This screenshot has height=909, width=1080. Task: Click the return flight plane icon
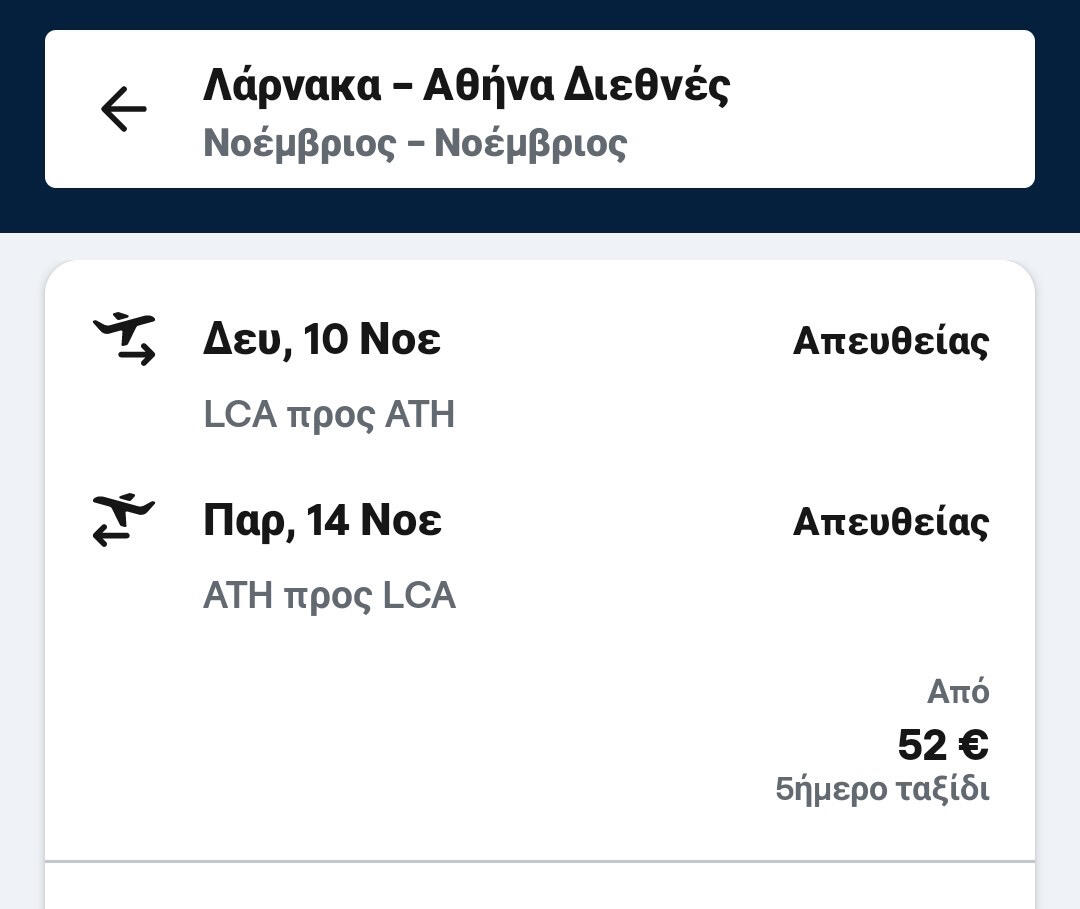coord(125,520)
